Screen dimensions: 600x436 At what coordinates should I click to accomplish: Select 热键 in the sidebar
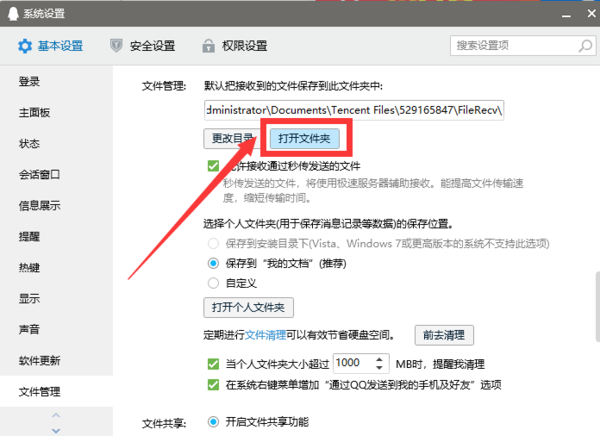click(x=30, y=268)
